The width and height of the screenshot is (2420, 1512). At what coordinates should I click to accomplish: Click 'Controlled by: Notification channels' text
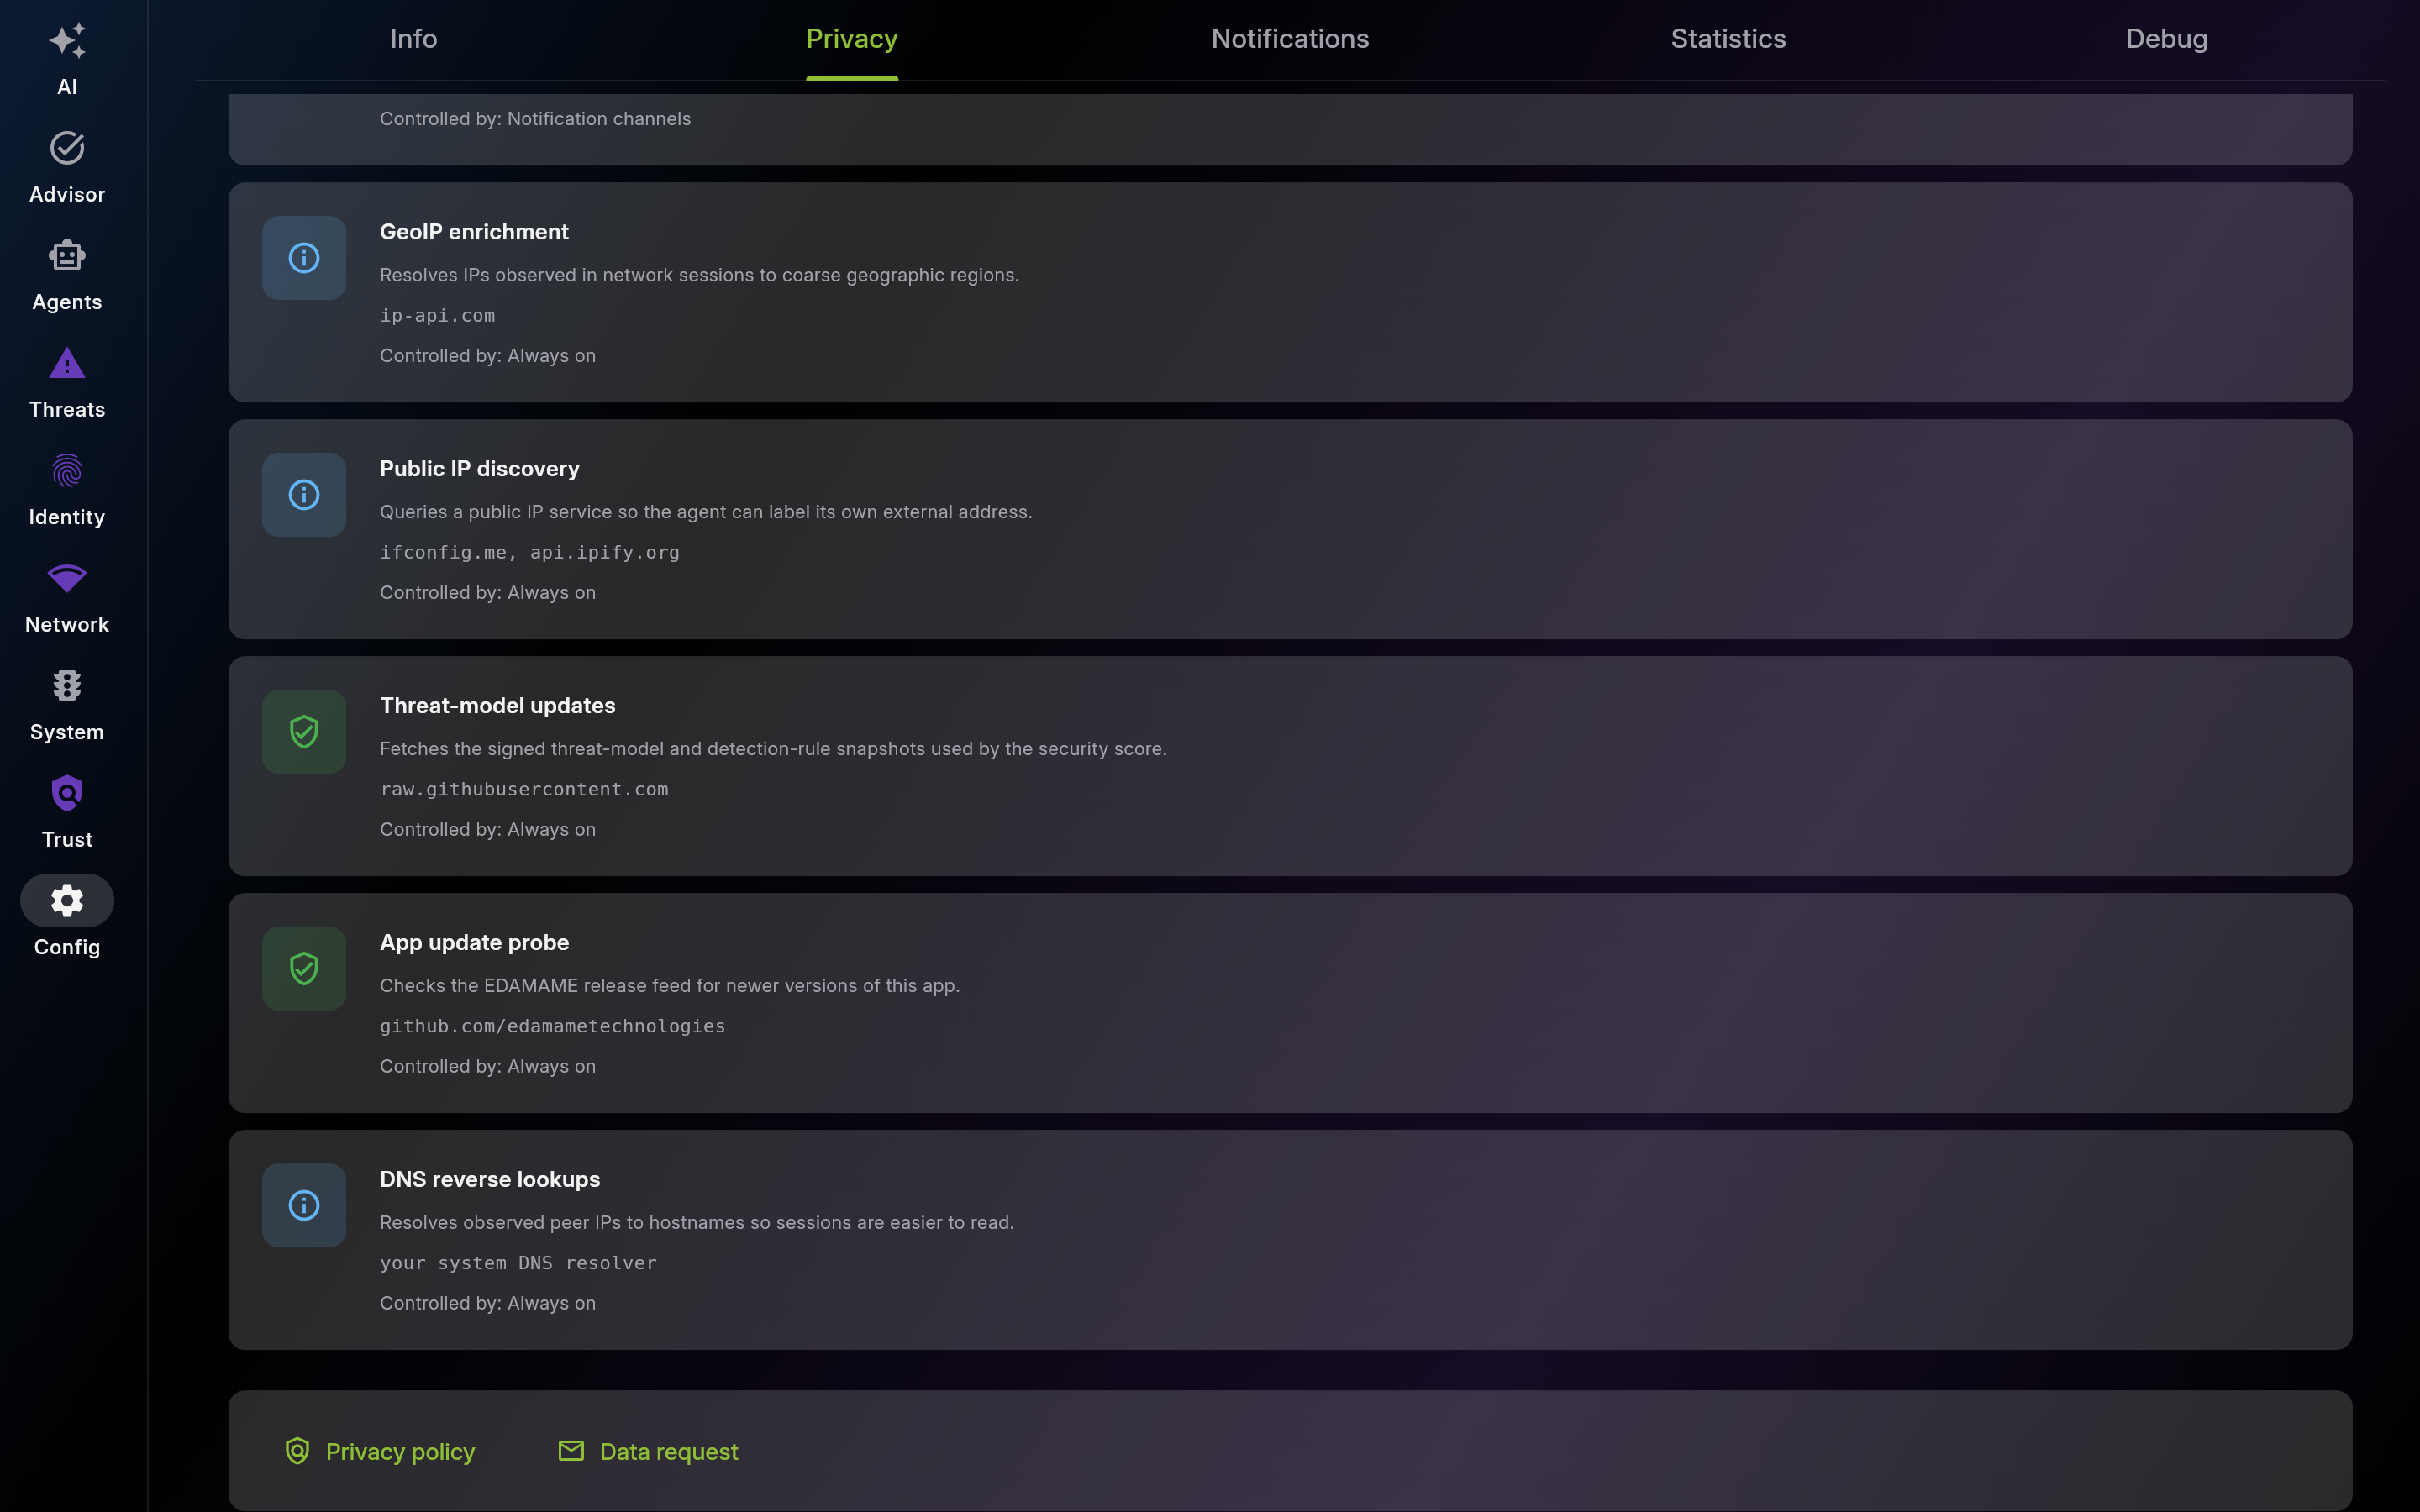[535, 119]
